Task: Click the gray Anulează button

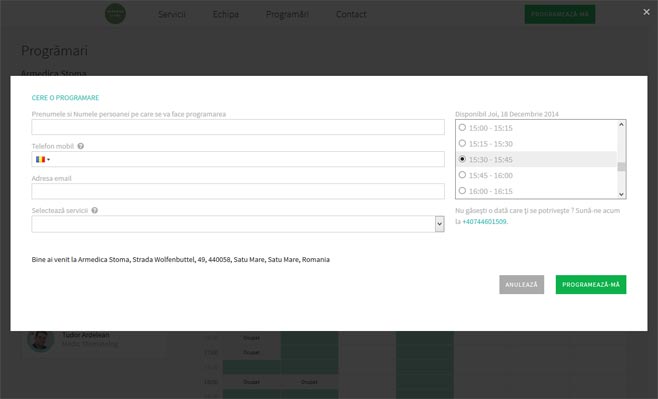Action: click(522, 284)
